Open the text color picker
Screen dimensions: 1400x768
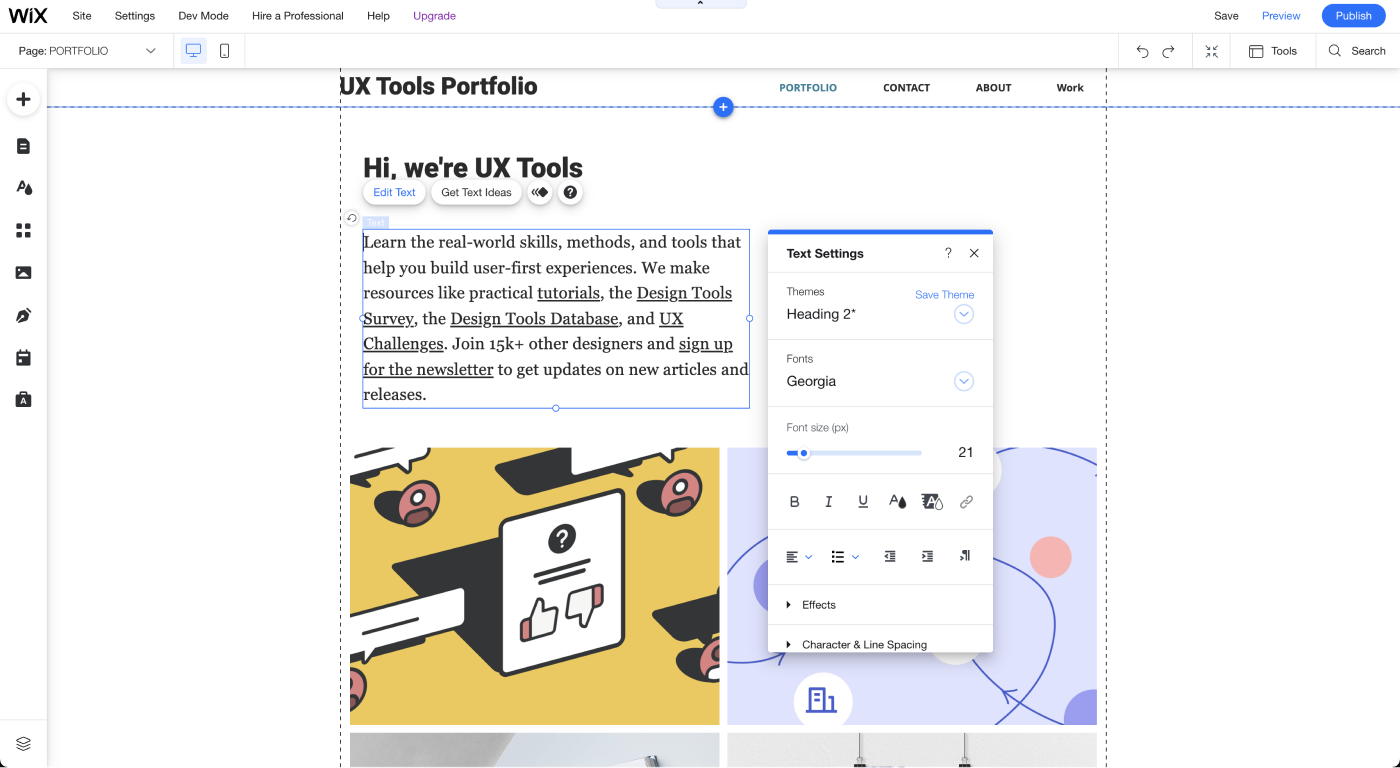[898, 502]
